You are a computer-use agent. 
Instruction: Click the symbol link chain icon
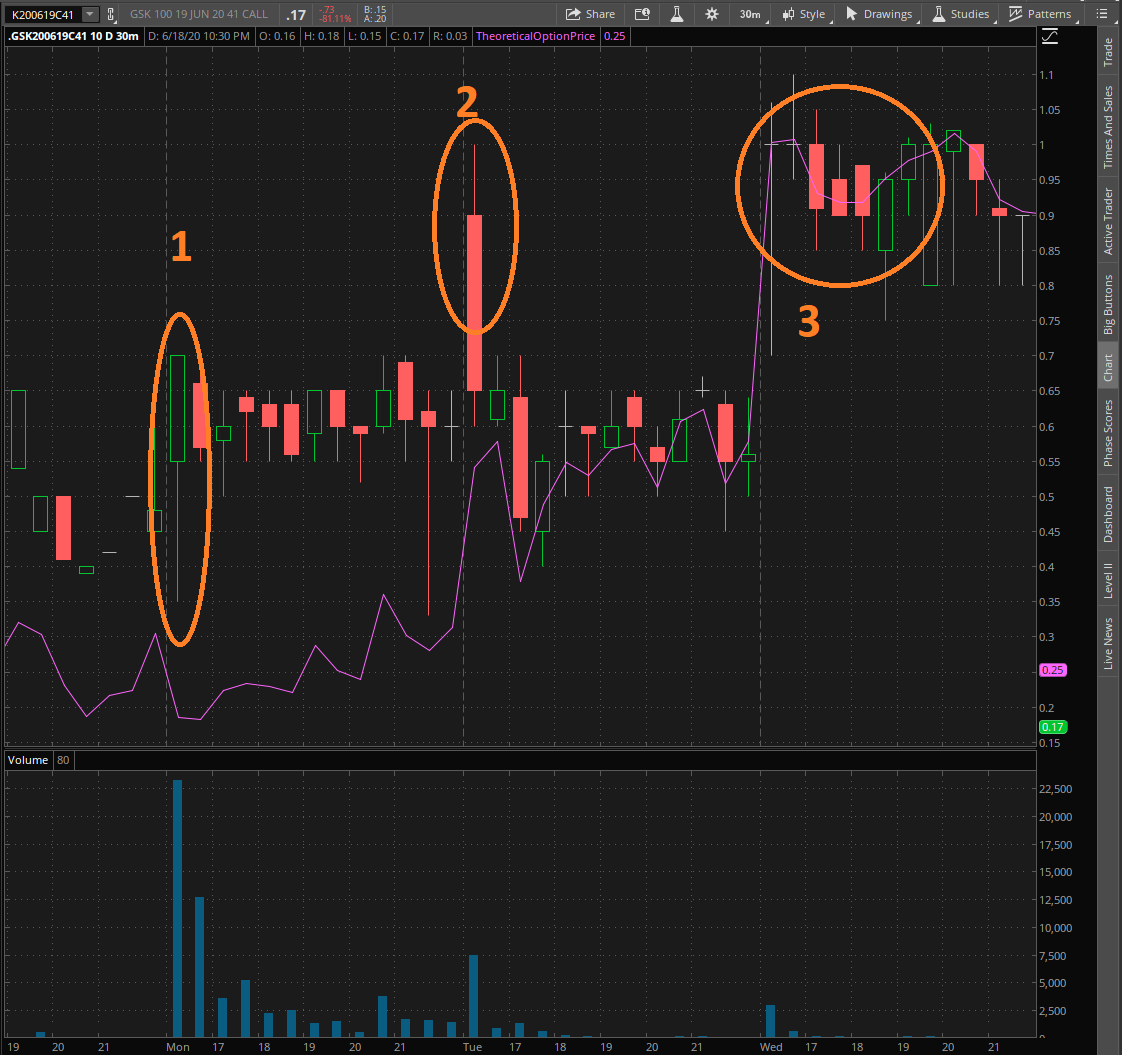(112, 14)
